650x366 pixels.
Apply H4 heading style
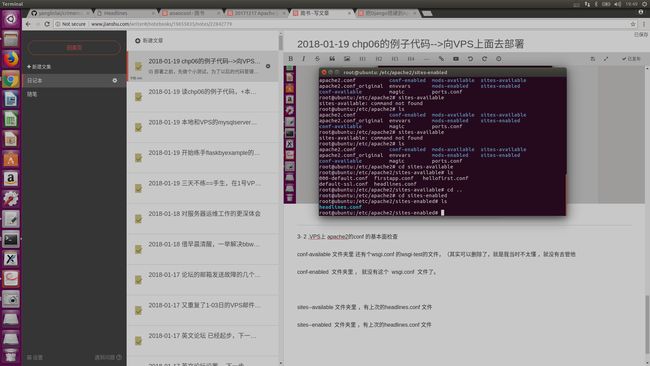pyautogui.click(x=411, y=58)
